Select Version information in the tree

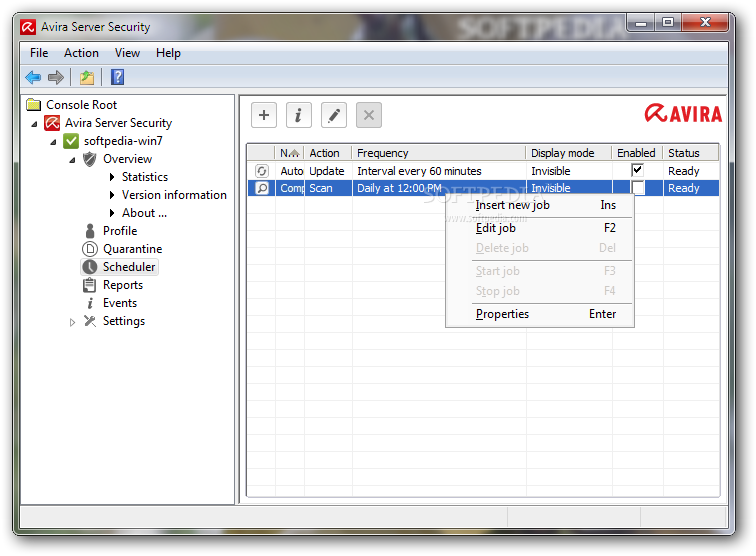point(174,195)
